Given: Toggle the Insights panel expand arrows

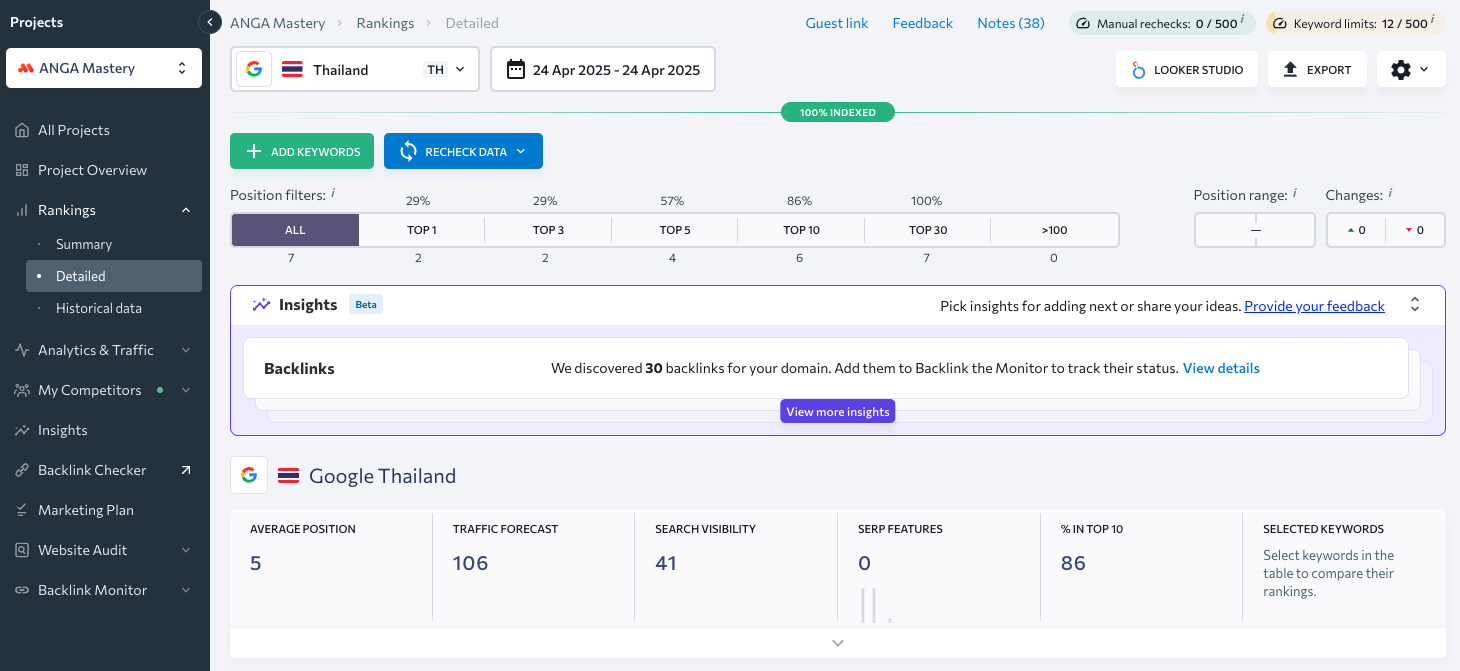Looking at the screenshot, I should 1415,304.
